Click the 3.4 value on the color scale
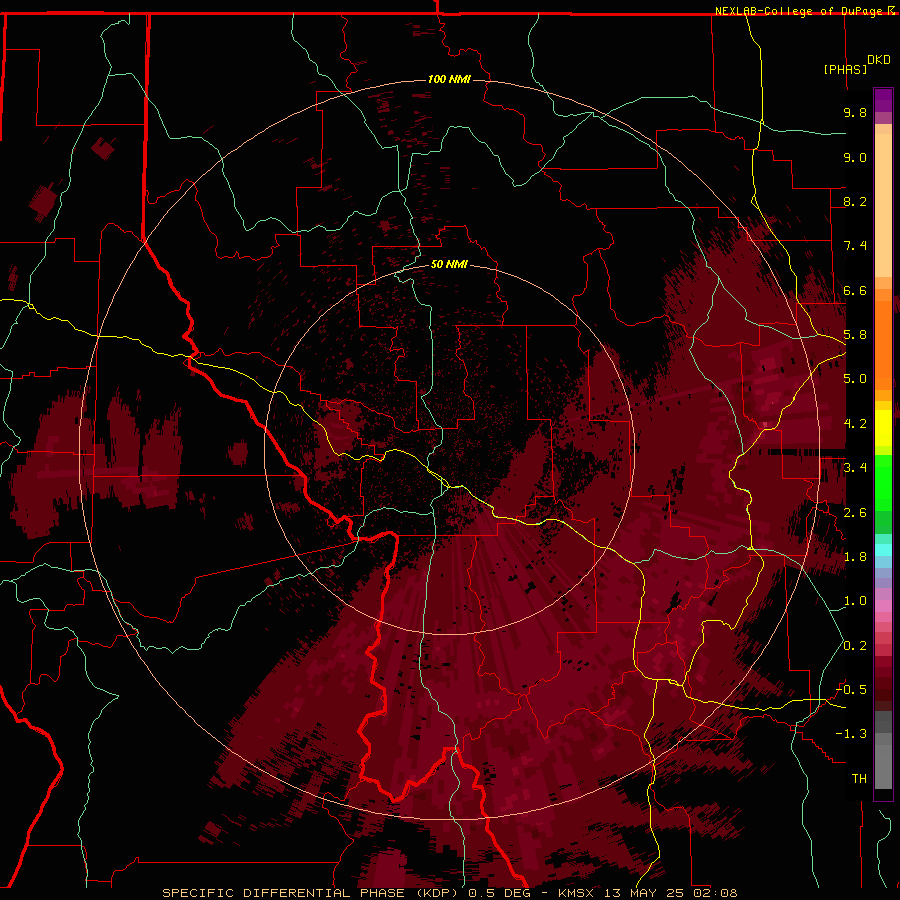This screenshot has width=900, height=900. 855,468
